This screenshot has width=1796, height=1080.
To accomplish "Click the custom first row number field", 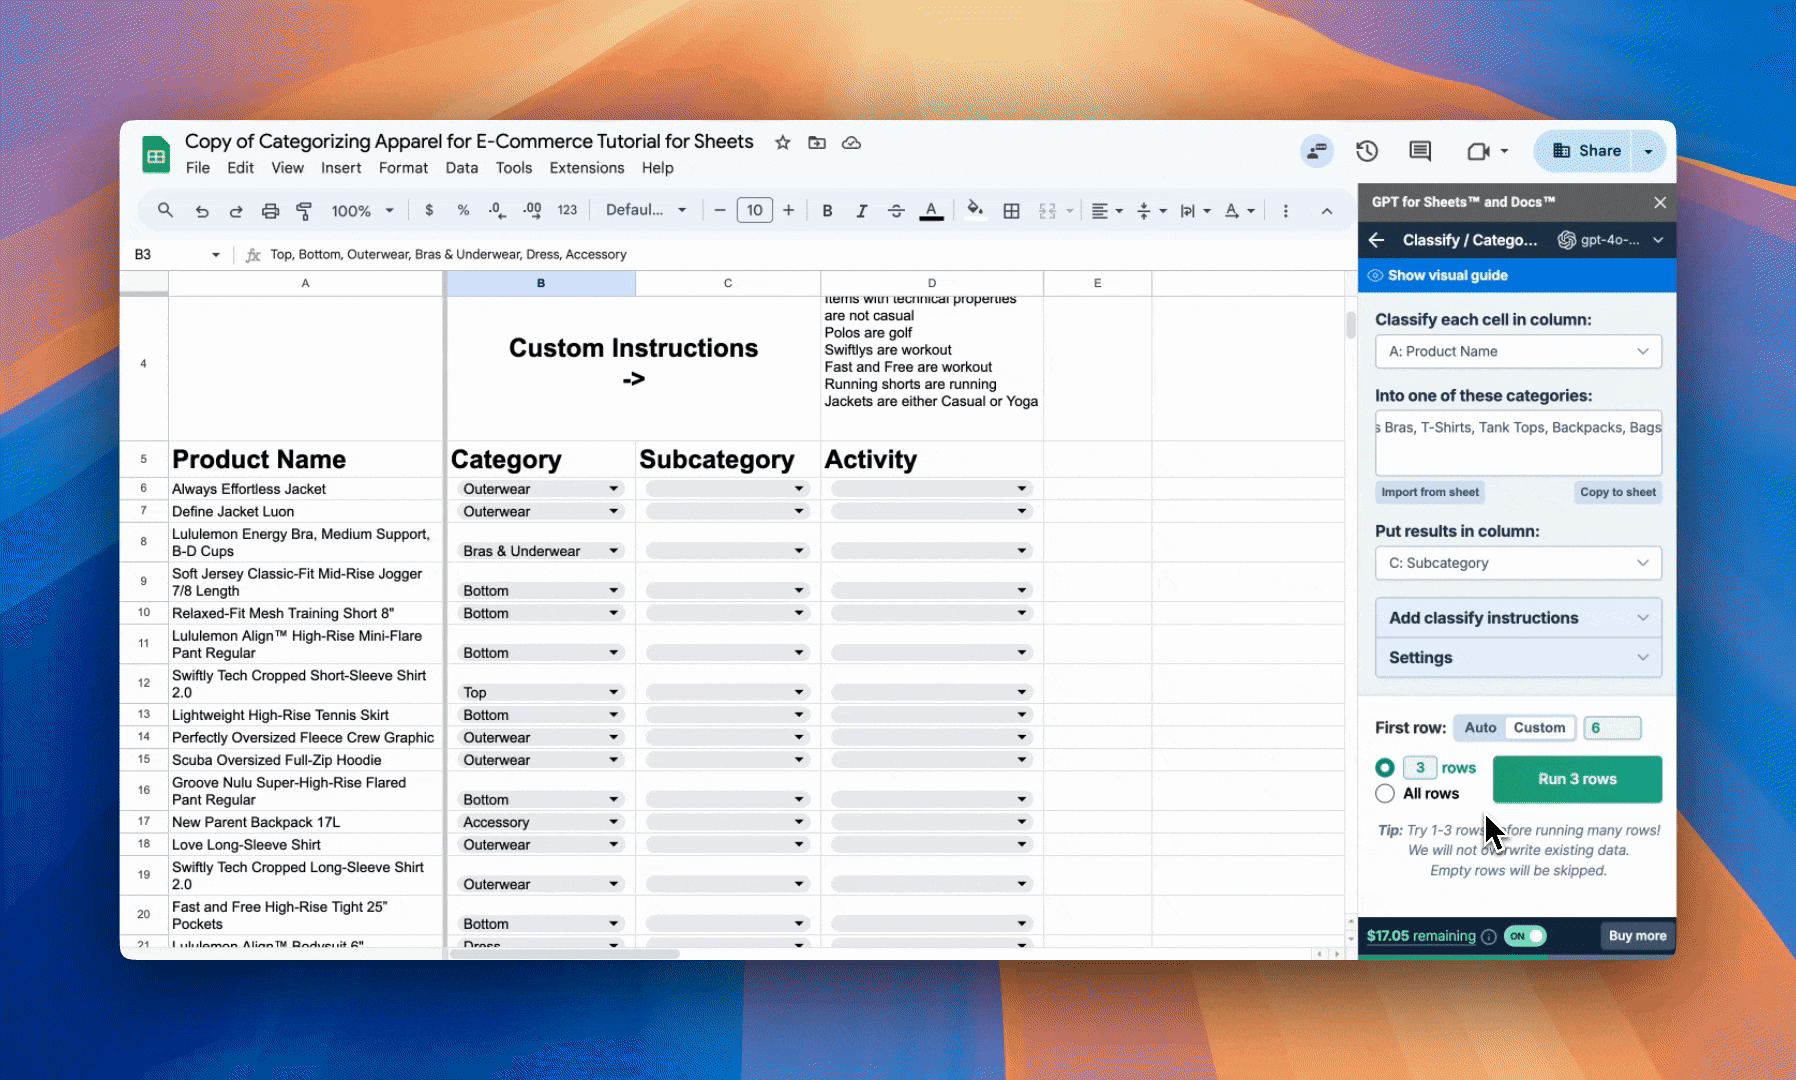I will pos(1612,728).
